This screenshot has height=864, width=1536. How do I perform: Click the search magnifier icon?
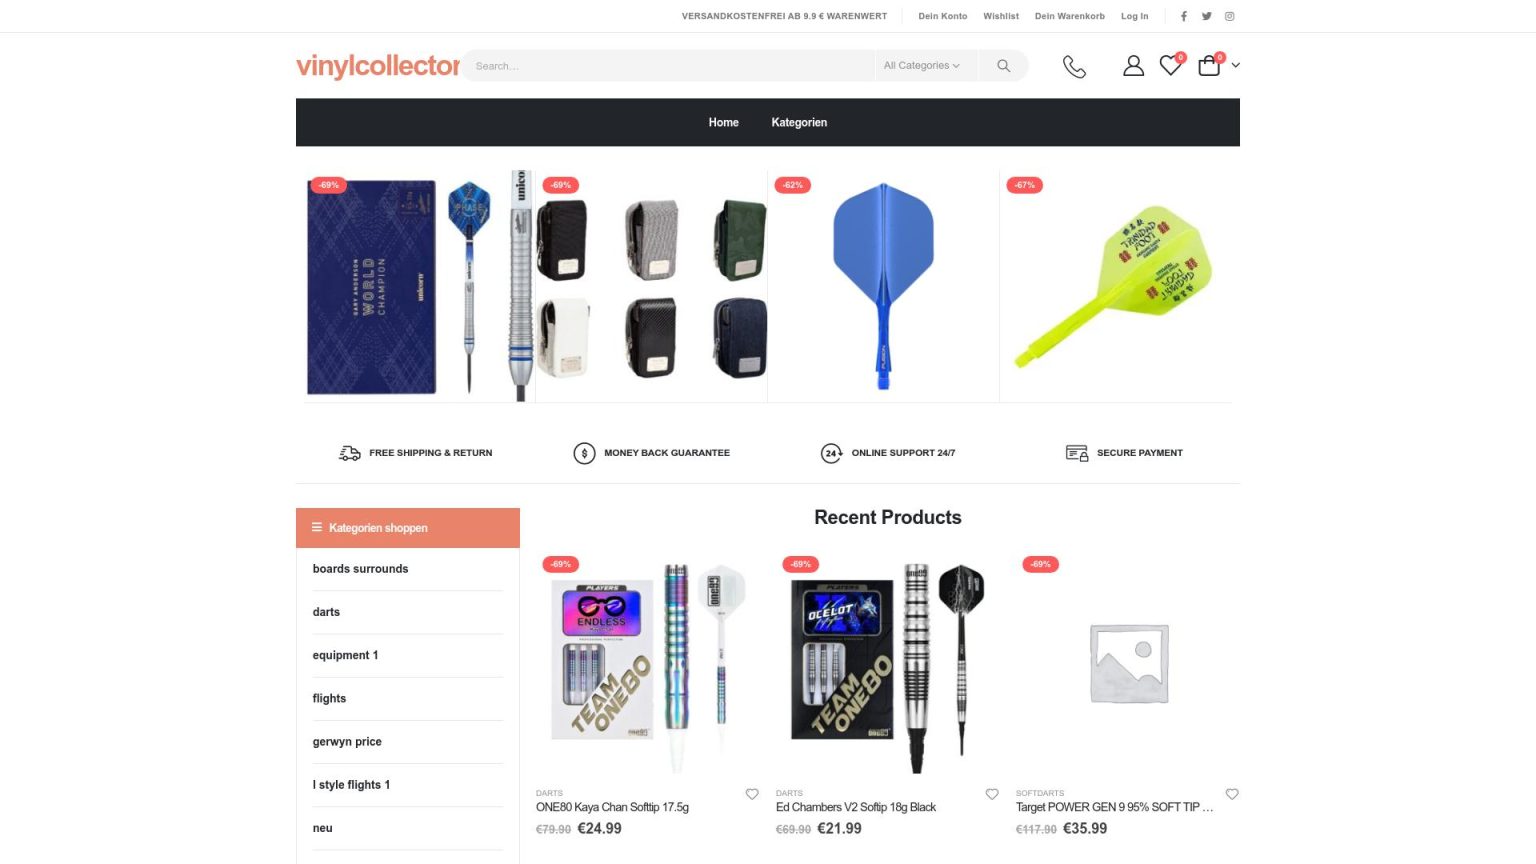(1003, 66)
